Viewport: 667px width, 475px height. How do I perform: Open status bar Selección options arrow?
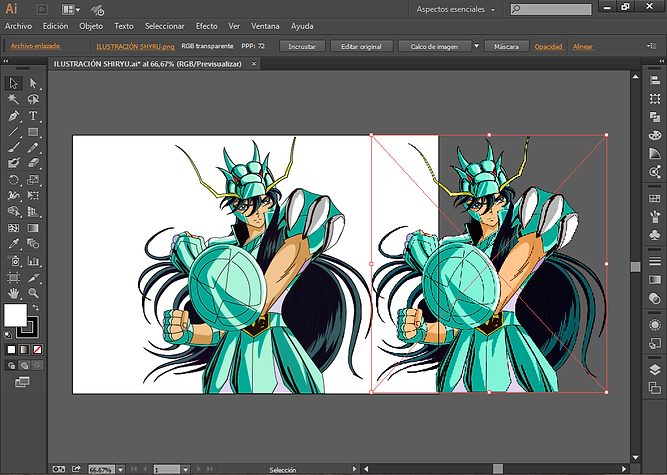pos(354,469)
